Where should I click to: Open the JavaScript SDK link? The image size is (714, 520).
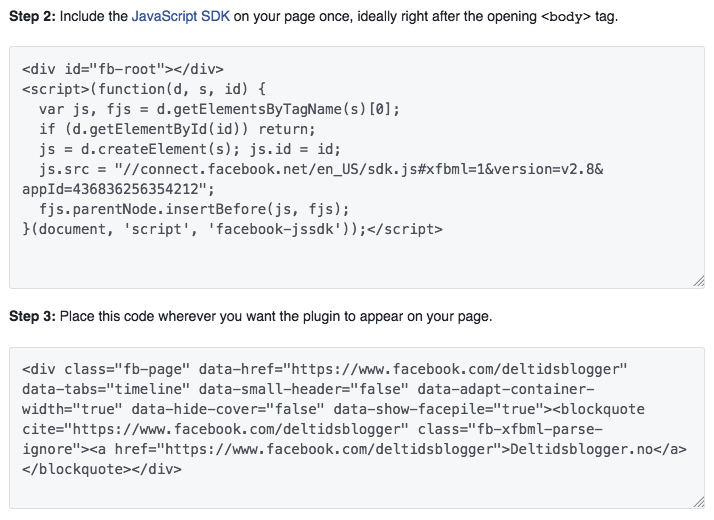[180, 16]
